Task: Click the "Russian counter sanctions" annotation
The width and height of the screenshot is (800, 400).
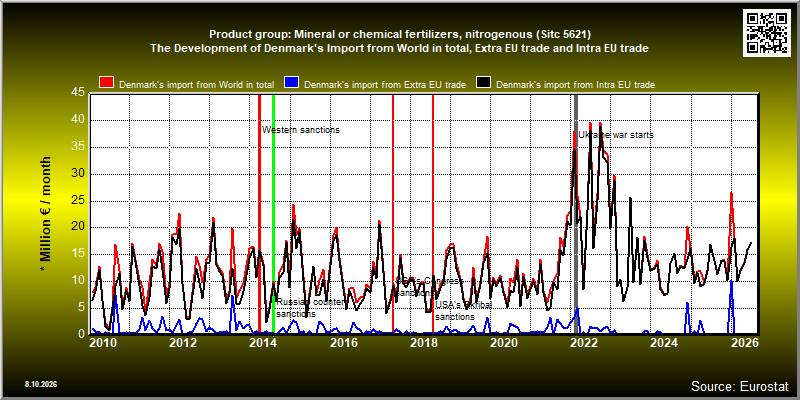Action: pyautogui.click(x=312, y=308)
